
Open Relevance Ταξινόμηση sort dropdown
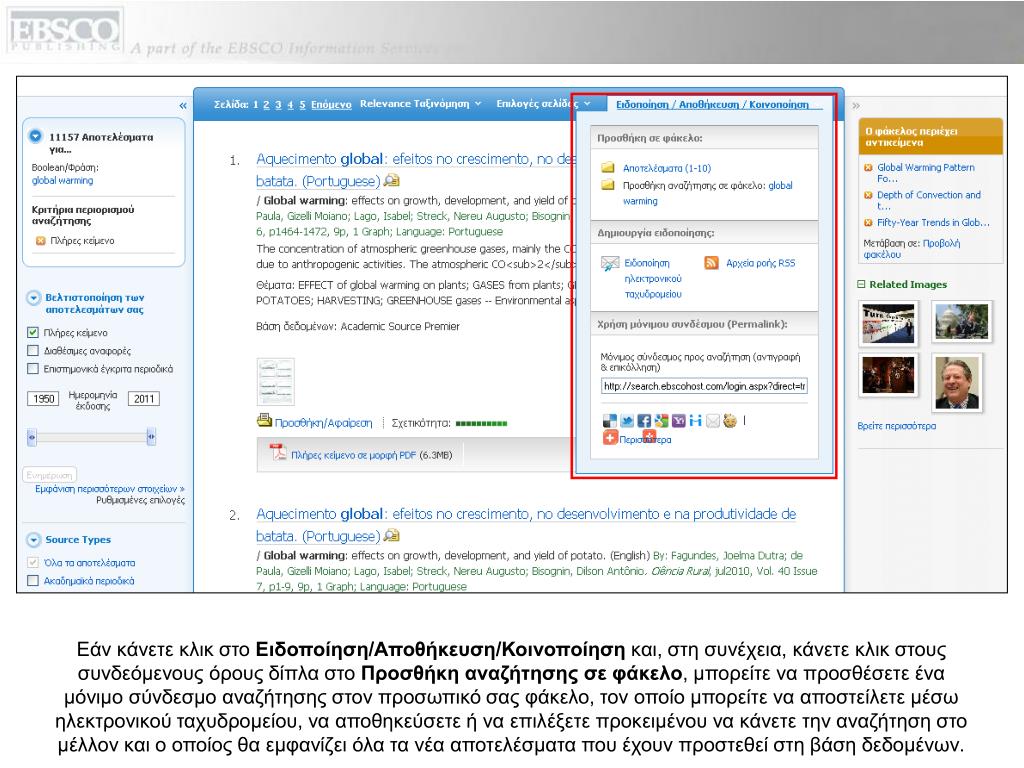pos(421,104)
